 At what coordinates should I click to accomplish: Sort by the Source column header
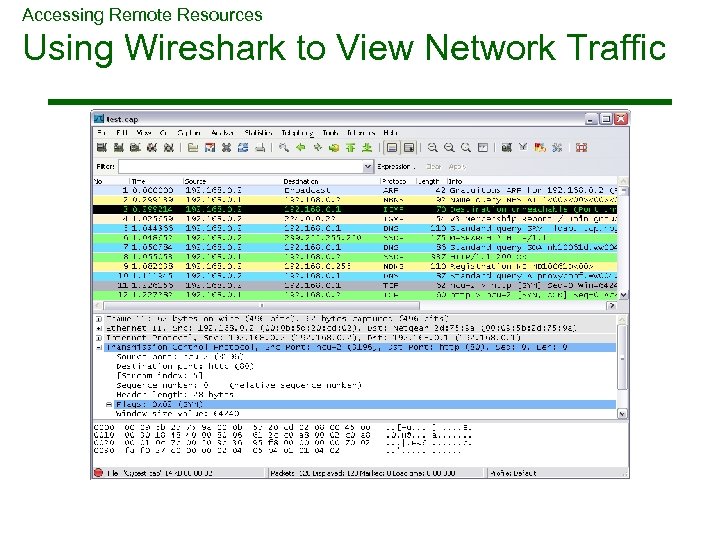click(x=233, y=181)
